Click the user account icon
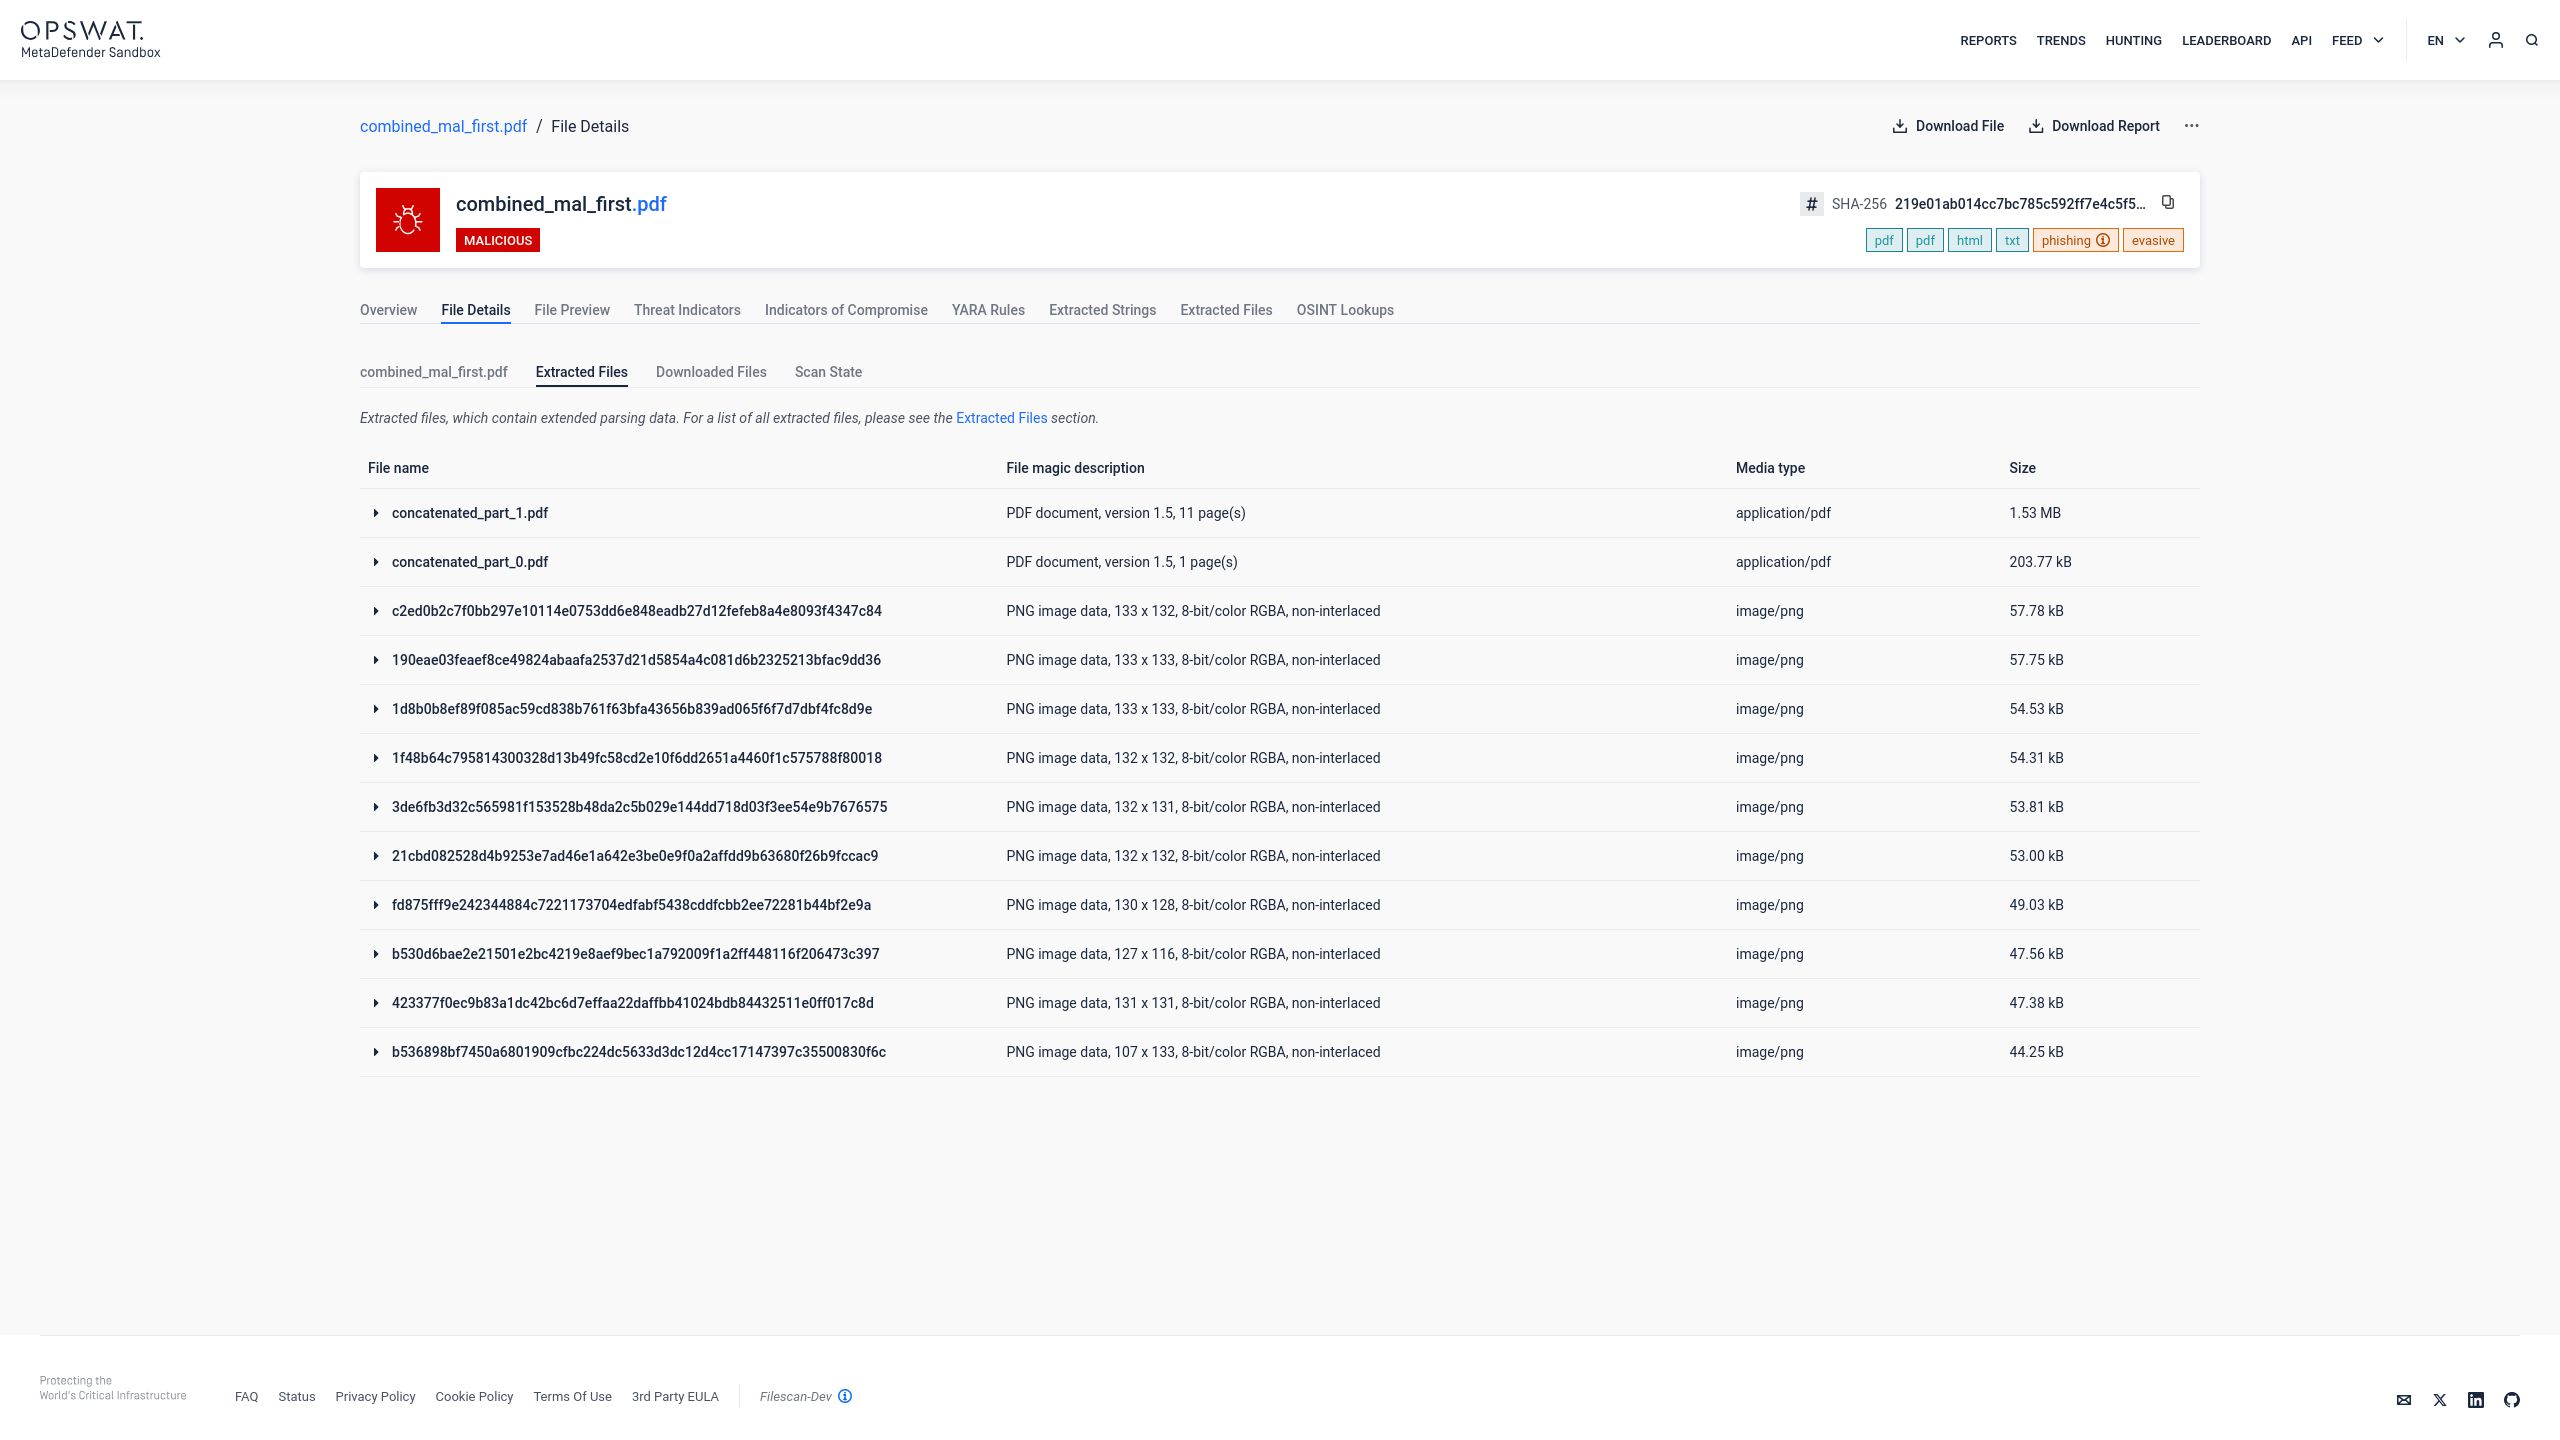This screenshot has width=2560, height=1440. pos(2495,40)
